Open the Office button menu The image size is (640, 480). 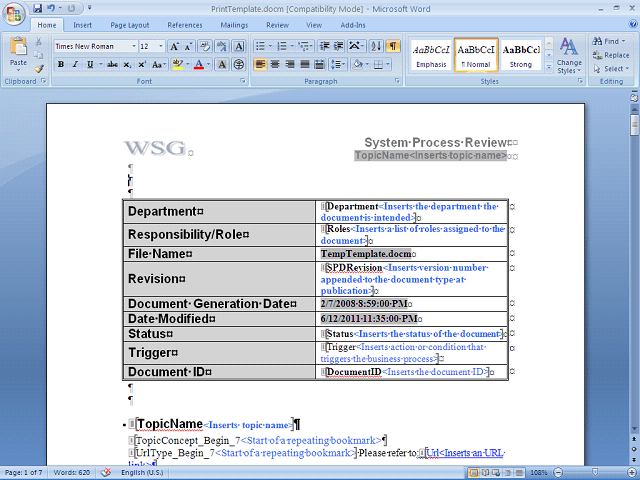[14, 15]
